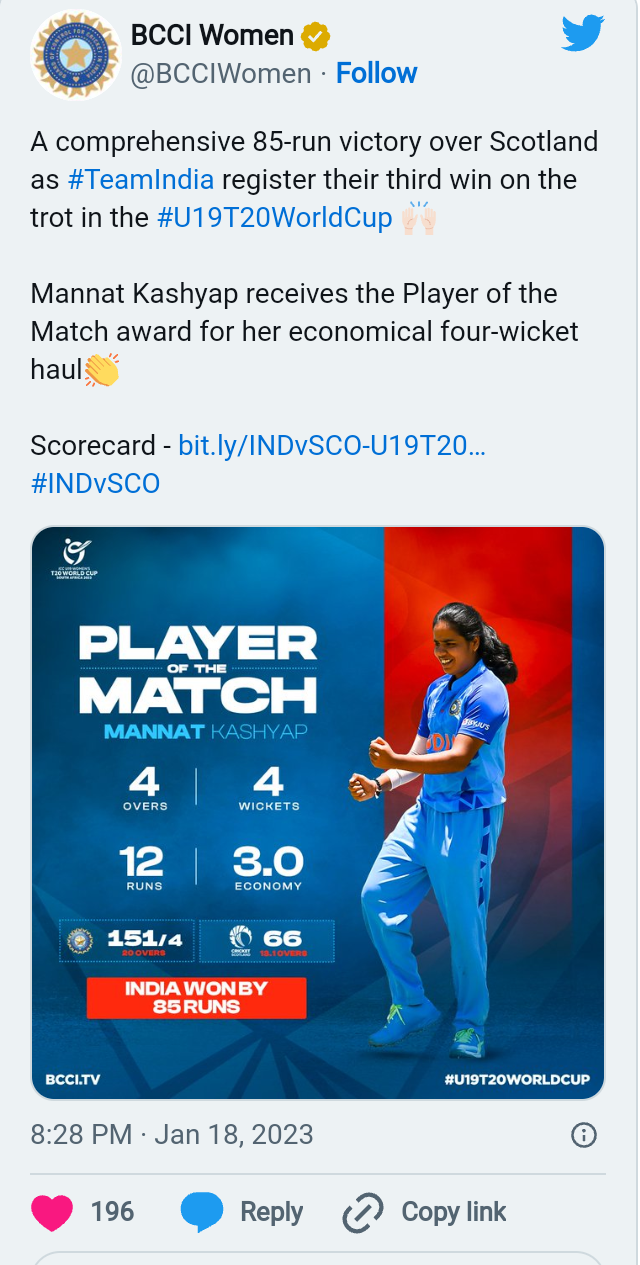Viewport: 640px width, 1265px height.
Task: Click the gold verified badge
Action: 315,37
